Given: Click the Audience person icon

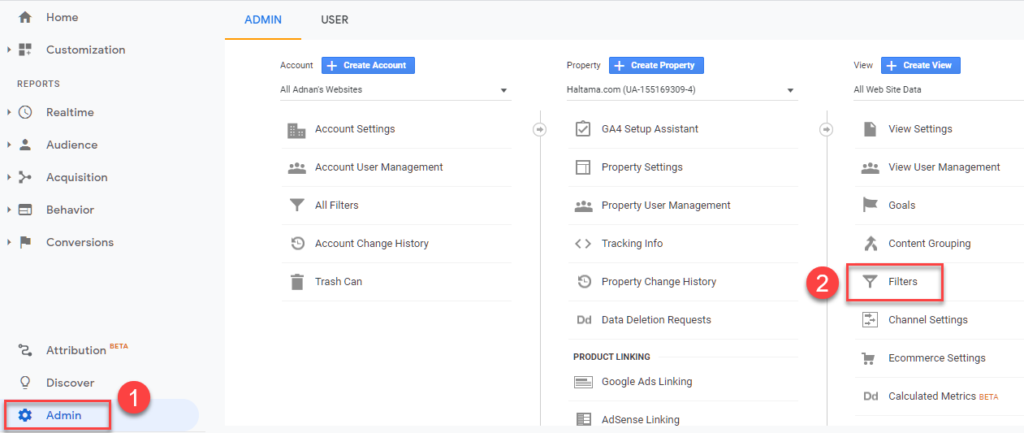Looking at the screenshot, I should pos(25,145).
